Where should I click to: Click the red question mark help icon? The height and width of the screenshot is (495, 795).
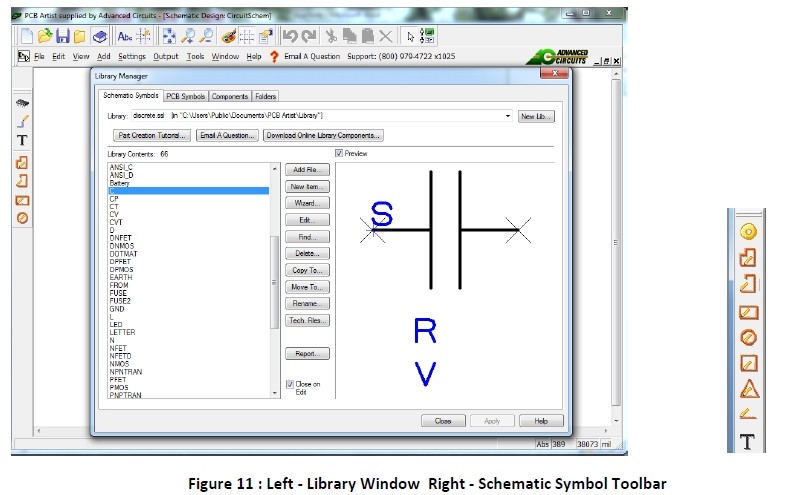(274, 57)
